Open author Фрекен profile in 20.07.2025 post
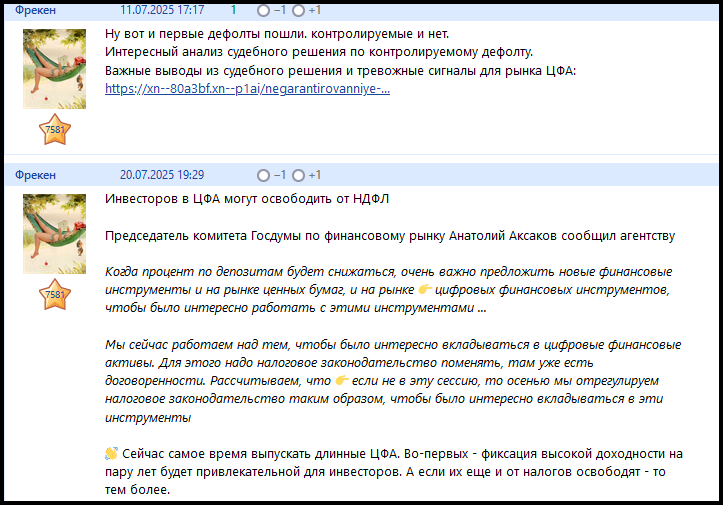723x505 pixels. tap(35, 175)
